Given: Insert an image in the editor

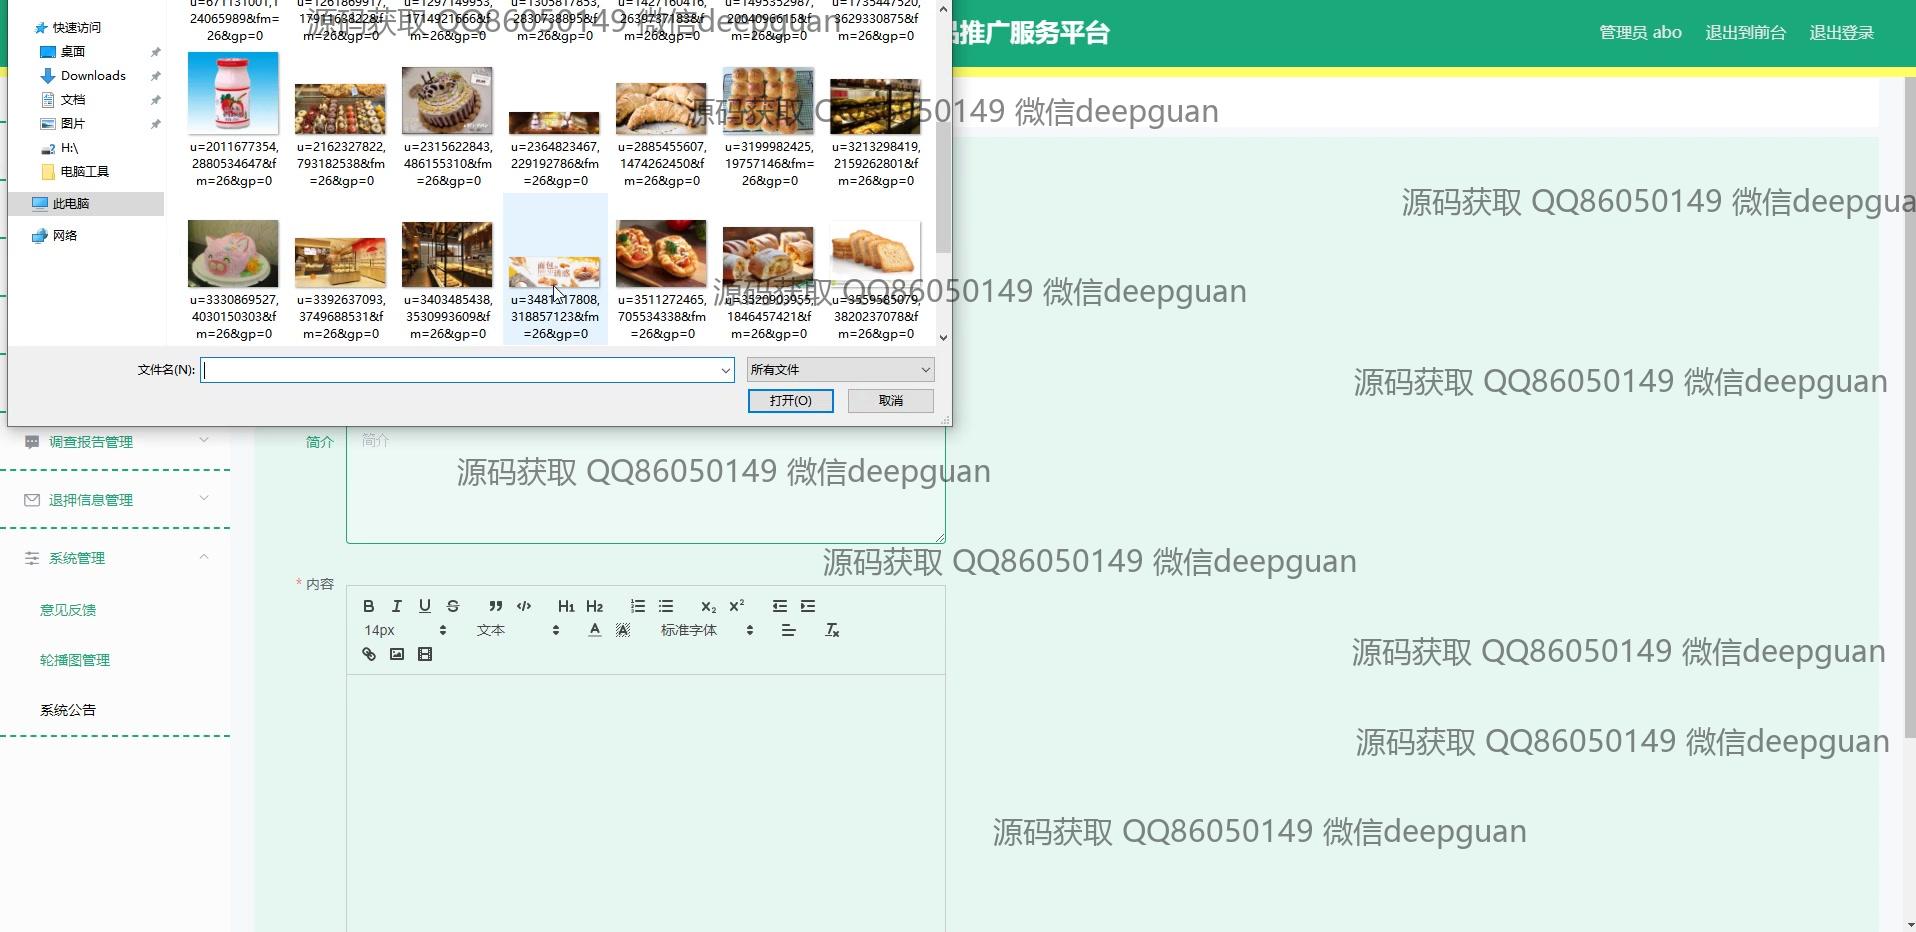Looking at the screenshot, I should point(397,654).
